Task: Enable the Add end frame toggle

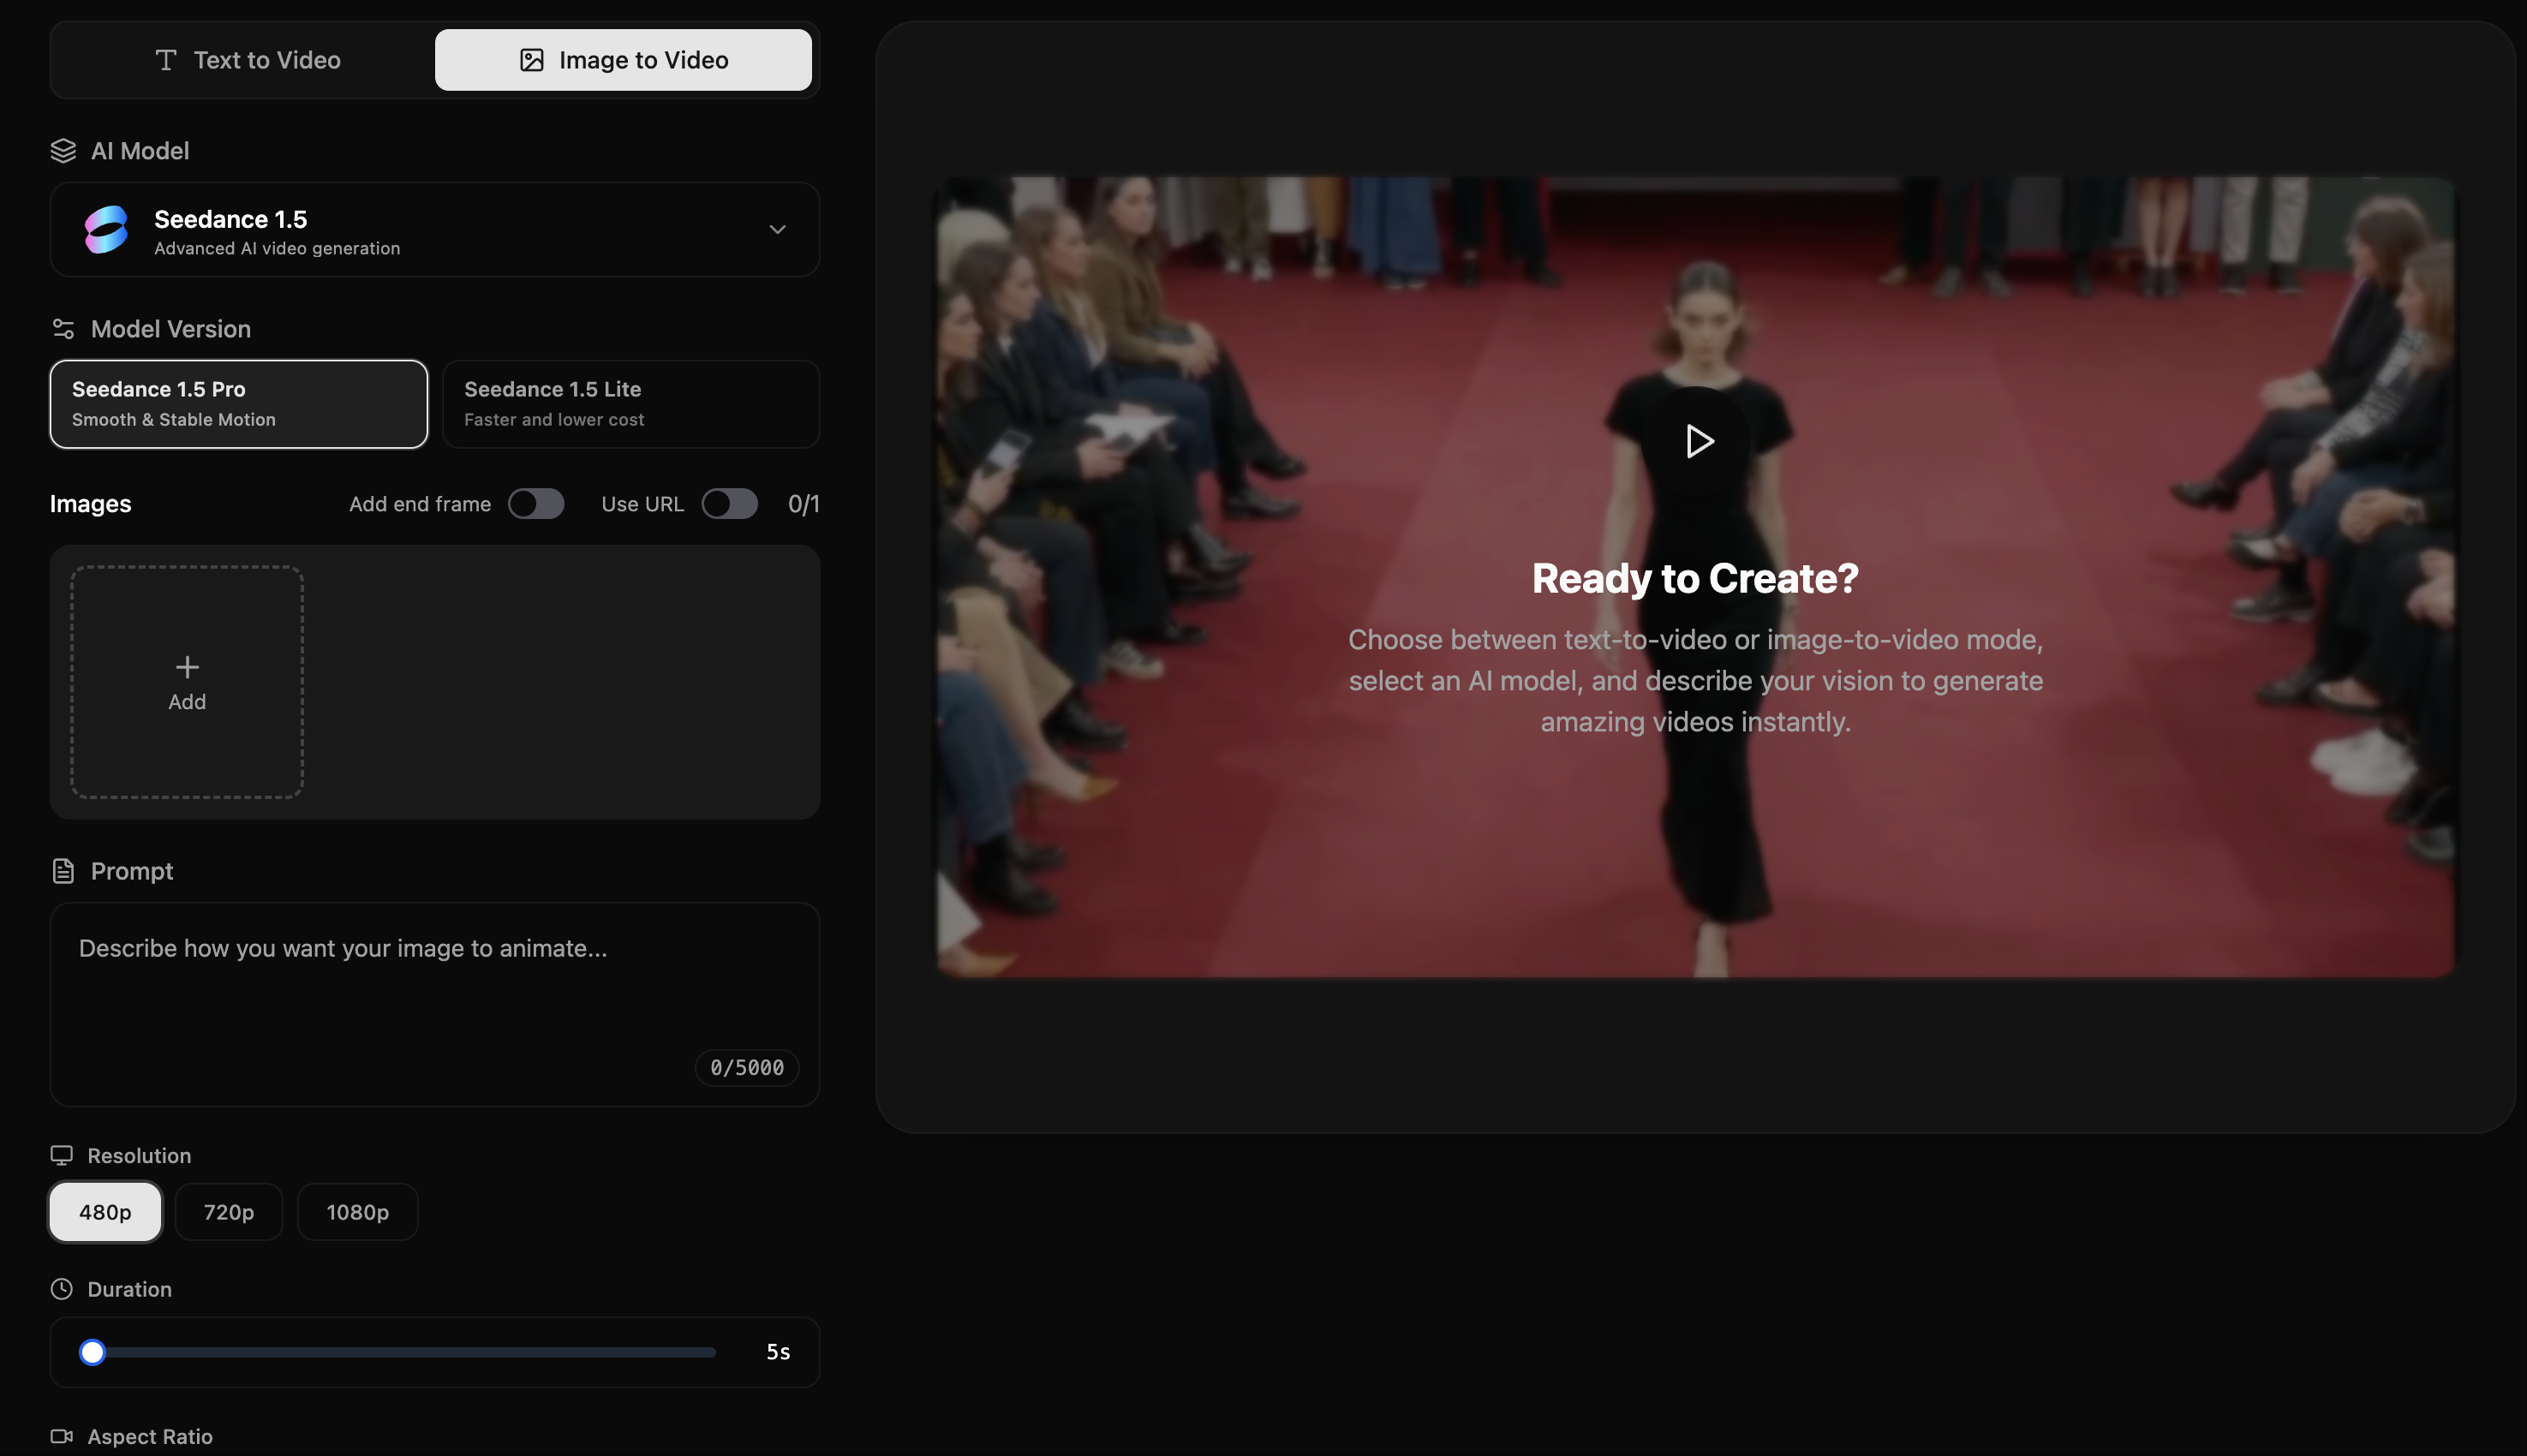Action: tap(536, 504)
